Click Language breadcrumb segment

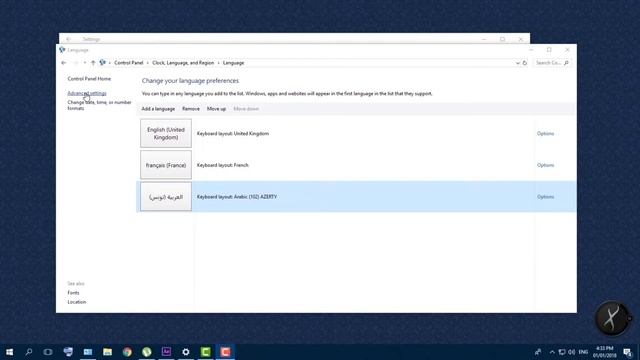pyautogui.click(x=233, y=63)
